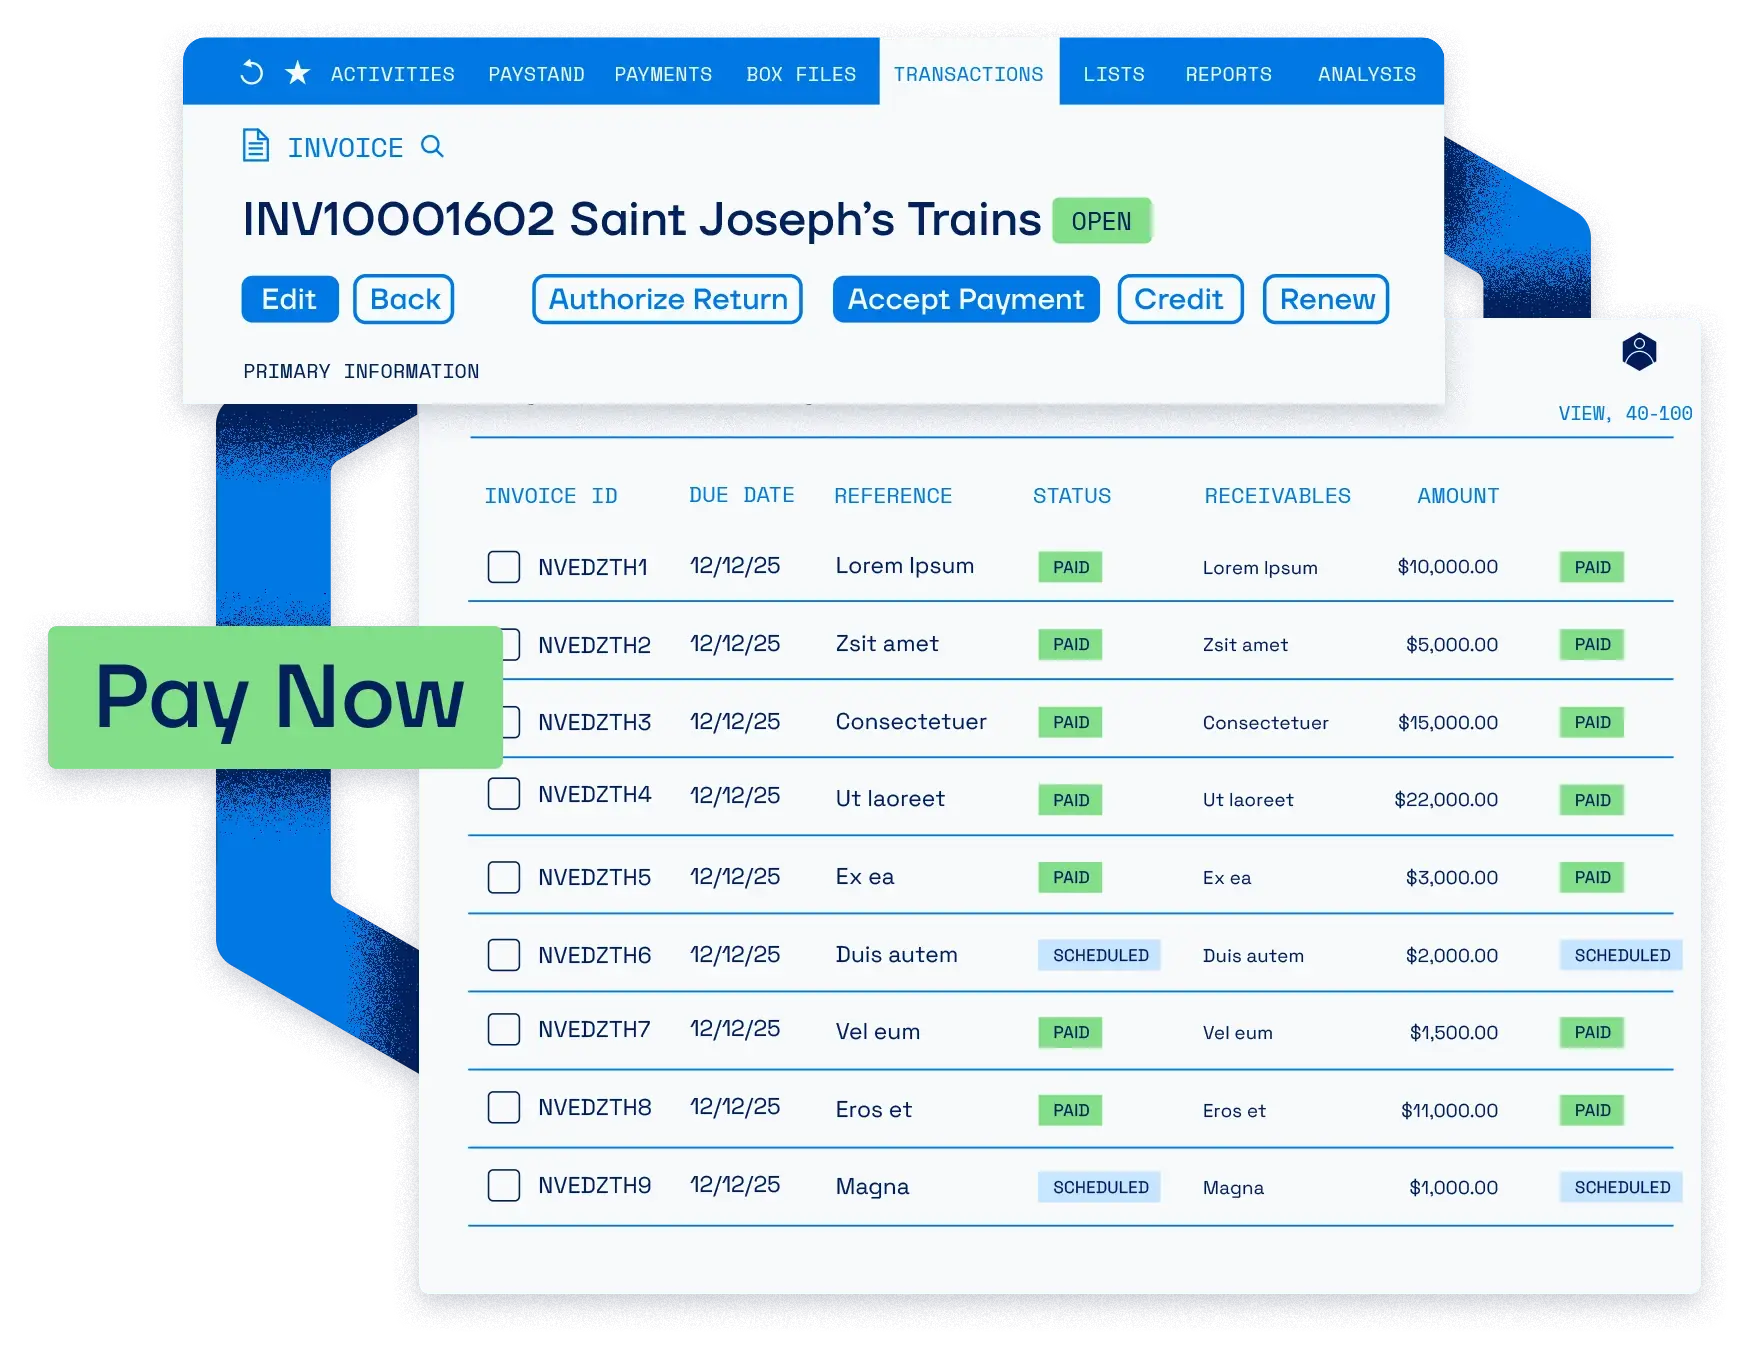Click the star favorites icon
Image resolution: width=1763 pixels, height=1366 pixels.
tap(297, 73)
